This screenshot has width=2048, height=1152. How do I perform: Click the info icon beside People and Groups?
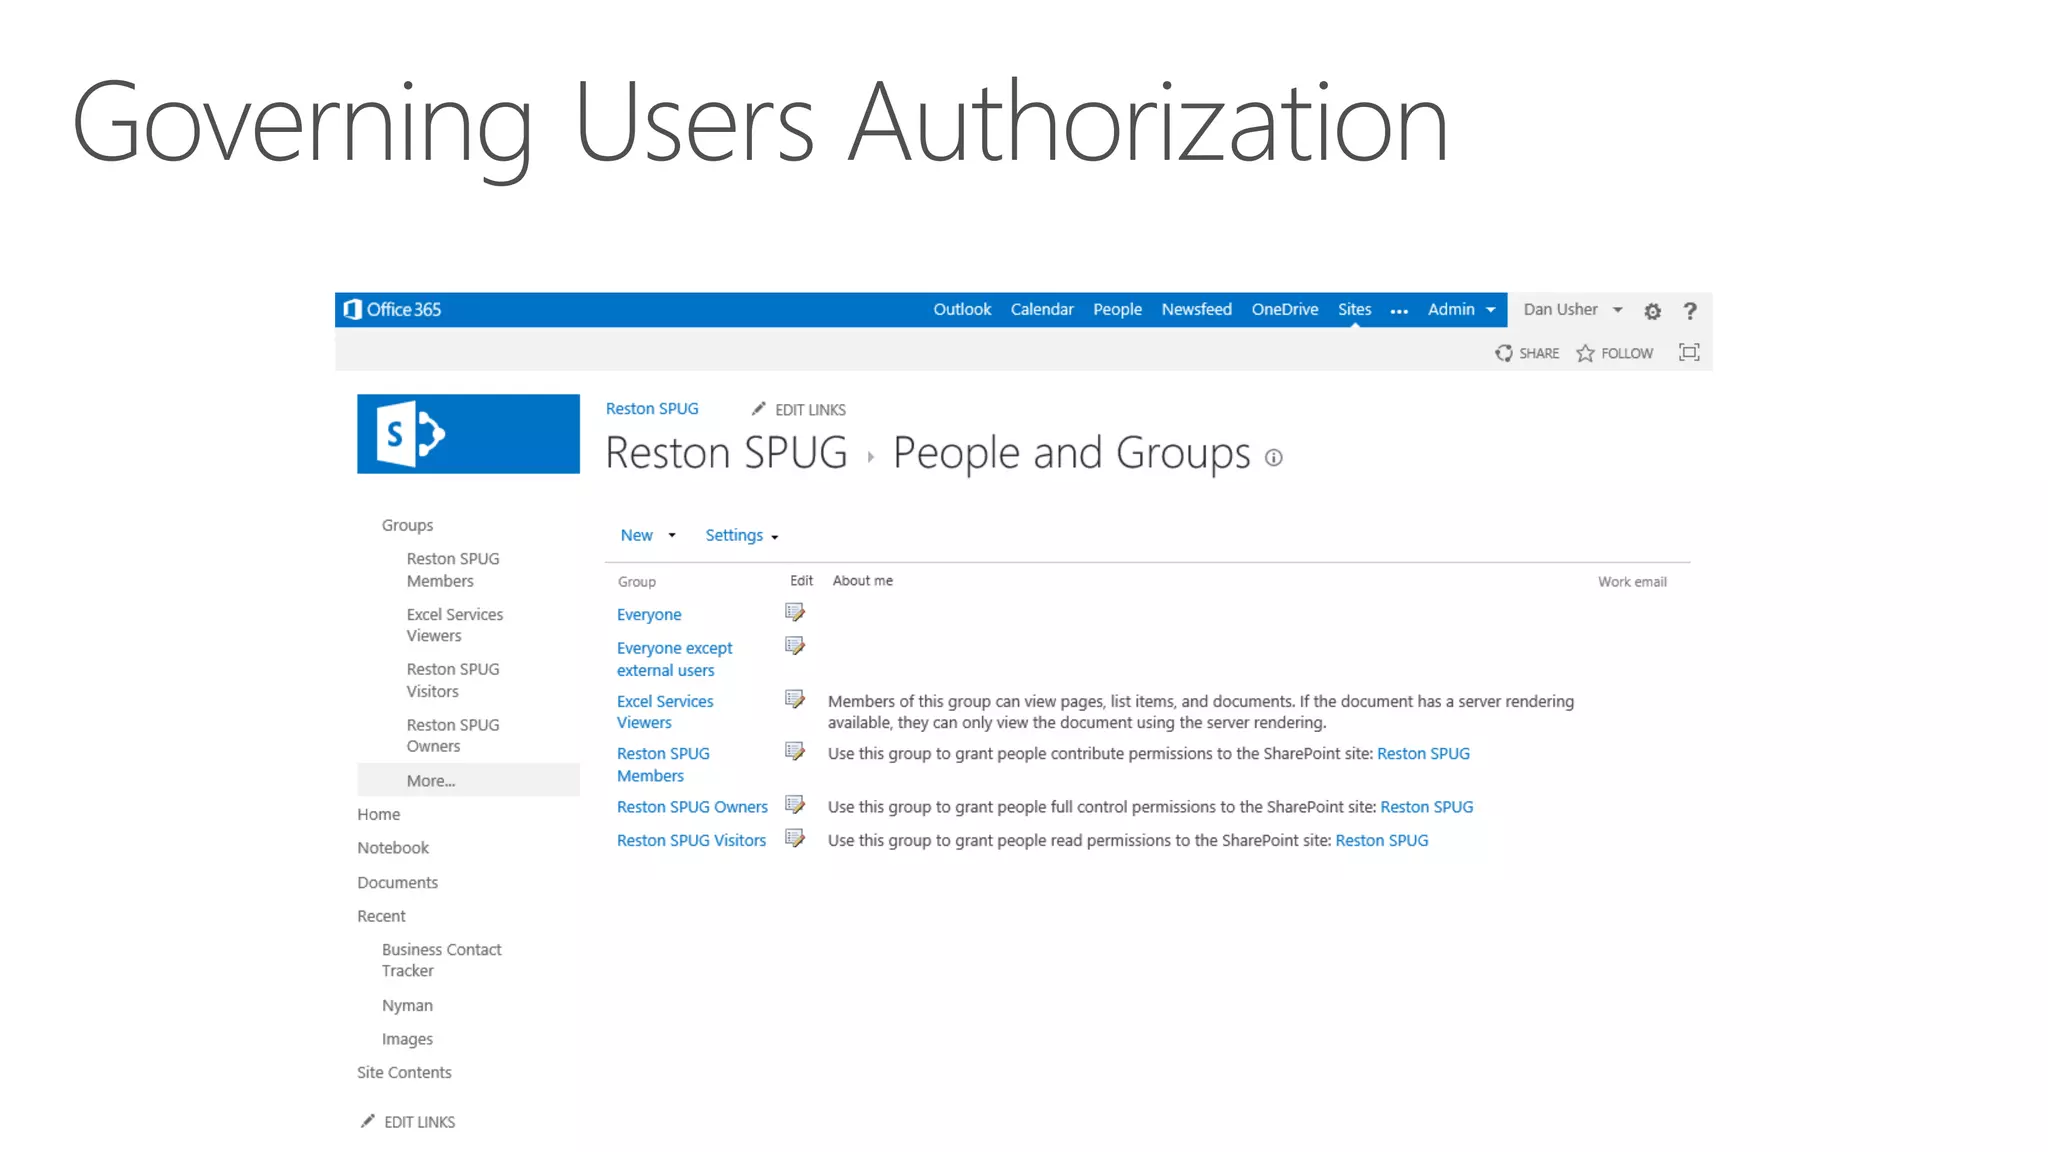coord(1273,458)
